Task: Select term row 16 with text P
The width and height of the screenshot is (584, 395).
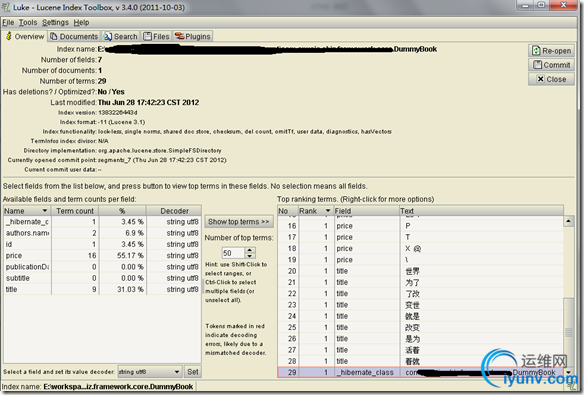Action: [420, 226]
